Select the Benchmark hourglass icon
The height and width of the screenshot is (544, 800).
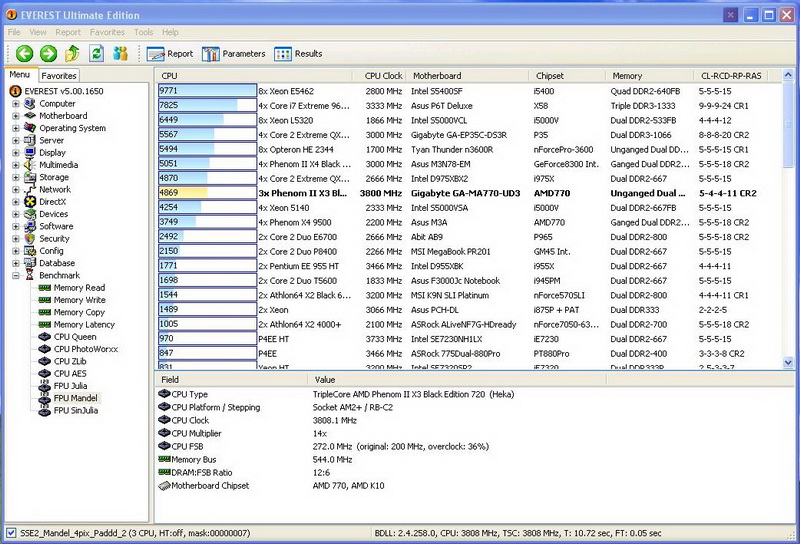pyautogui.click(x=30, y=275)
